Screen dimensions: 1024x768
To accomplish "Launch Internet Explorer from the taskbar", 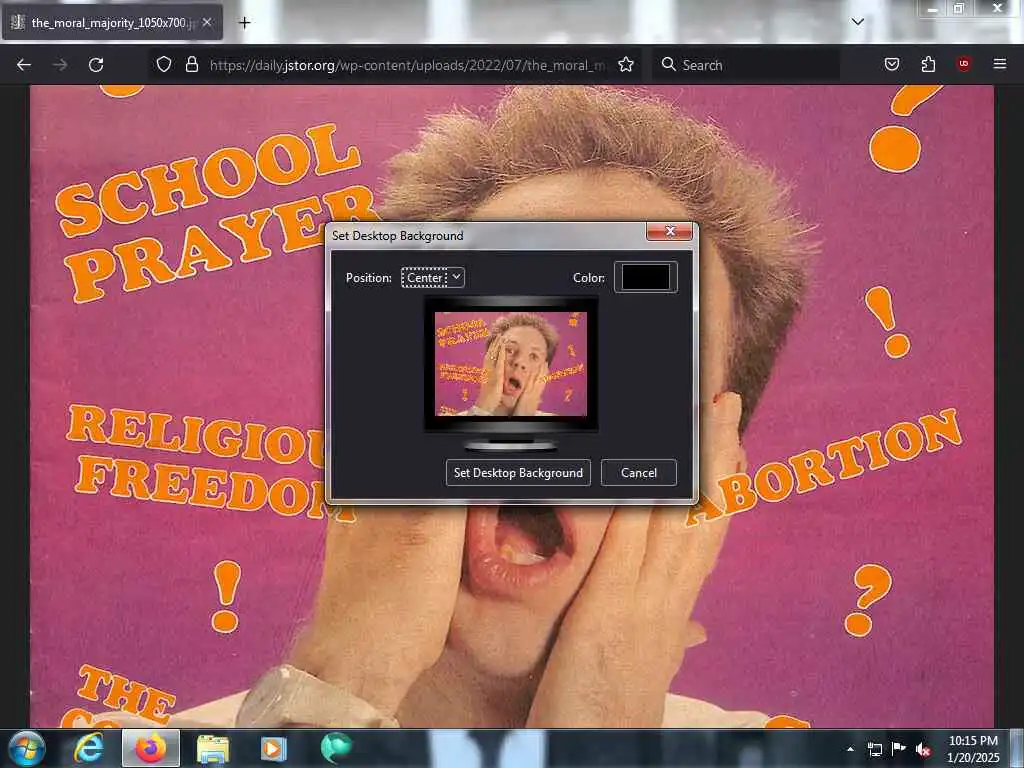I will click(x=88, y=748).
